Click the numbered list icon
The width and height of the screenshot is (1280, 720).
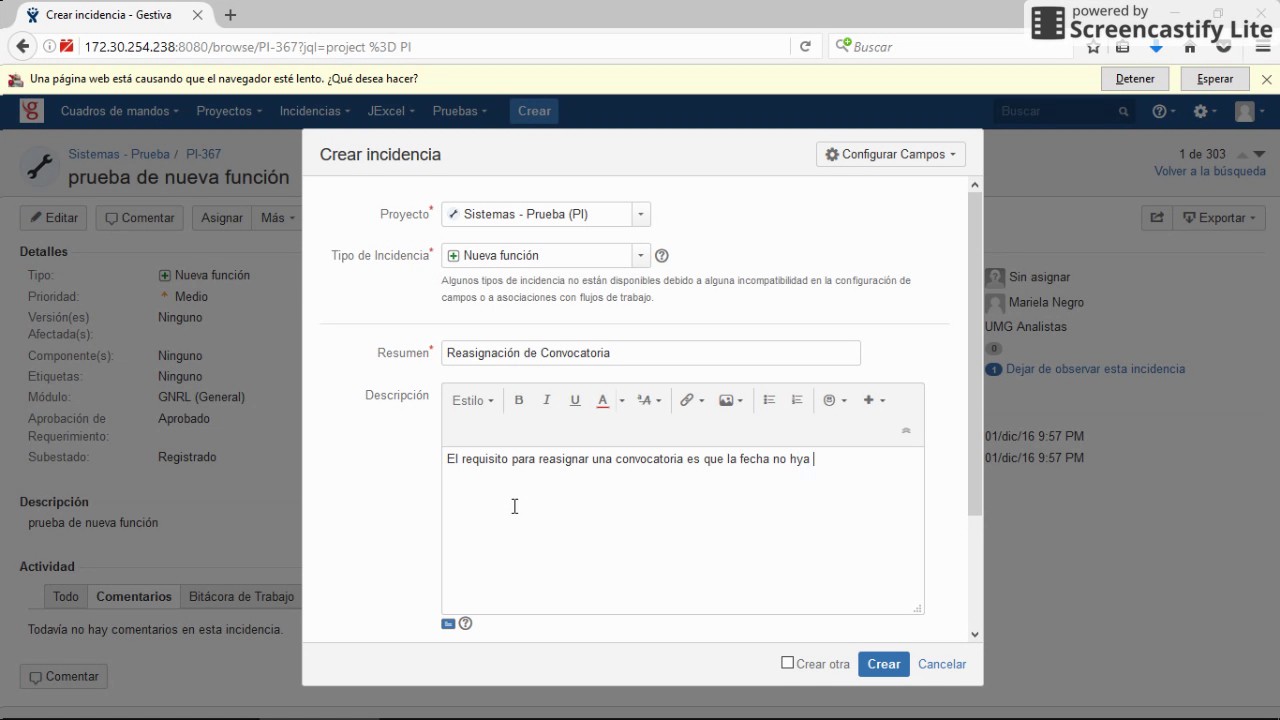tap(797, 400)
